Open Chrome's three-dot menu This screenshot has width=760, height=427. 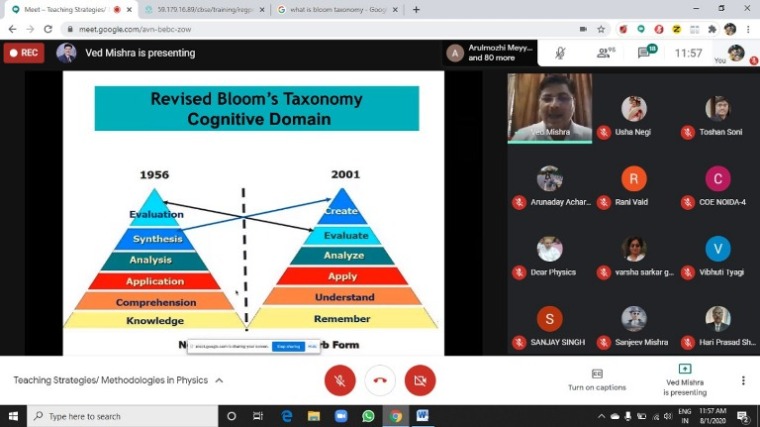(748, 29)
